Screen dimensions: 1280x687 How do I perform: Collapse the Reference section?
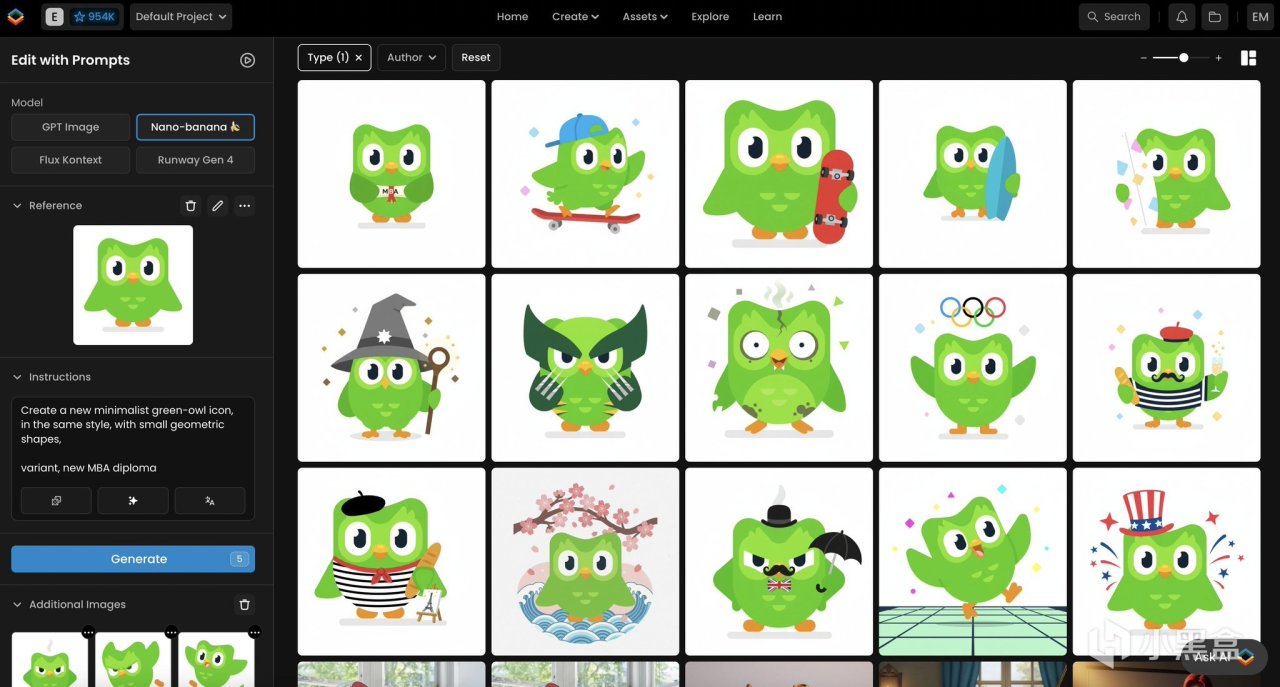pos(17,205)
